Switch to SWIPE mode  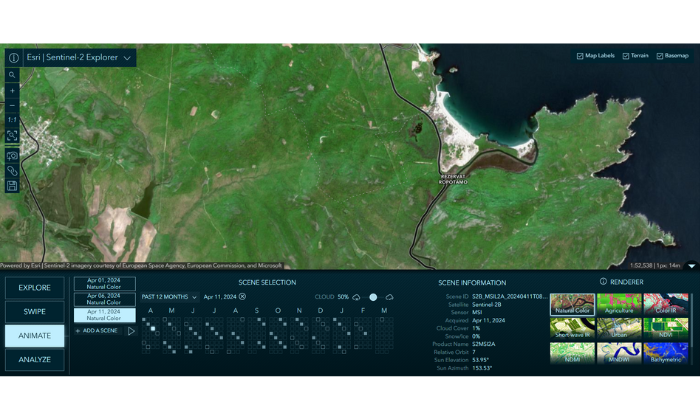(x=34, y=312)
